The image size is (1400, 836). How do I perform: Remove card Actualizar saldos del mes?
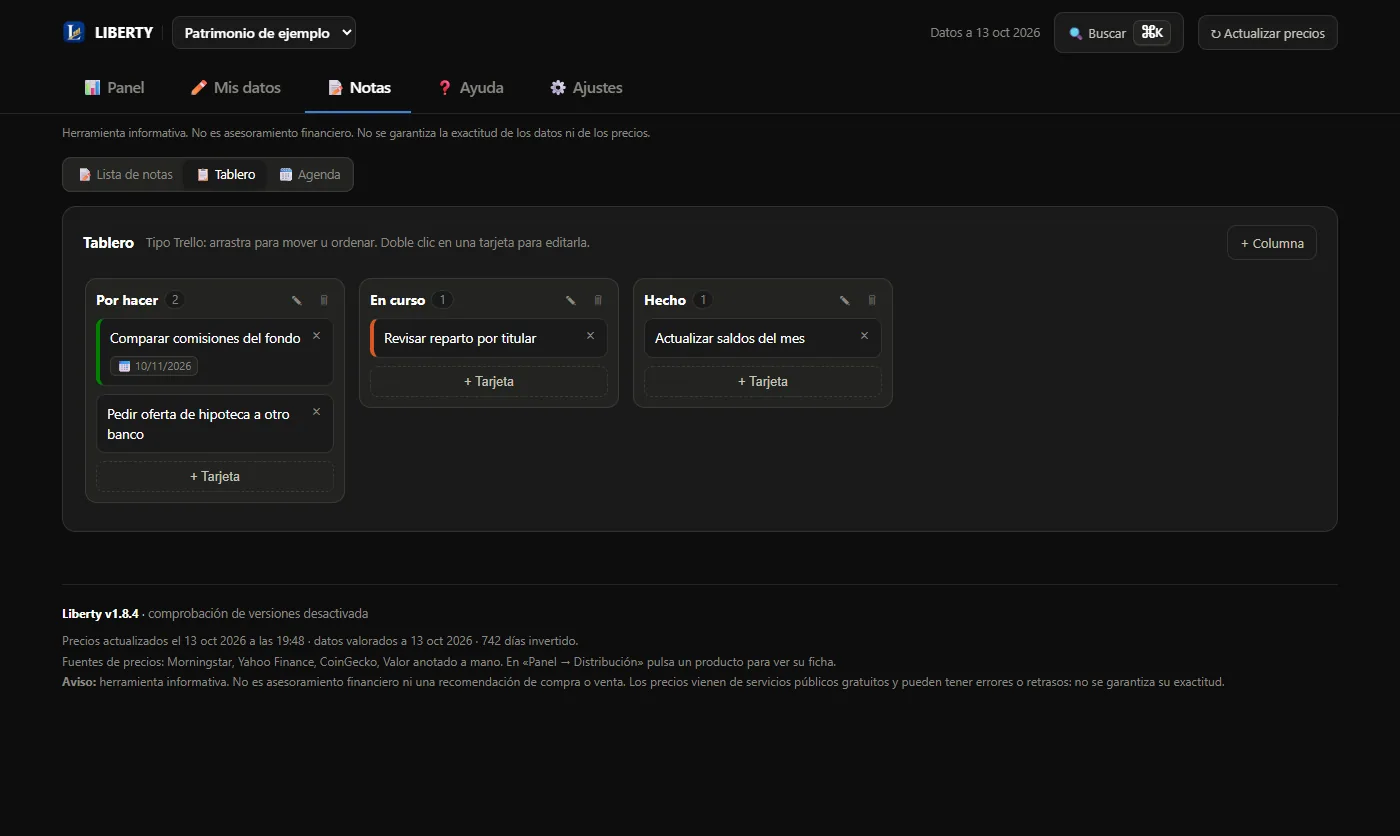[x=864, y=336]
